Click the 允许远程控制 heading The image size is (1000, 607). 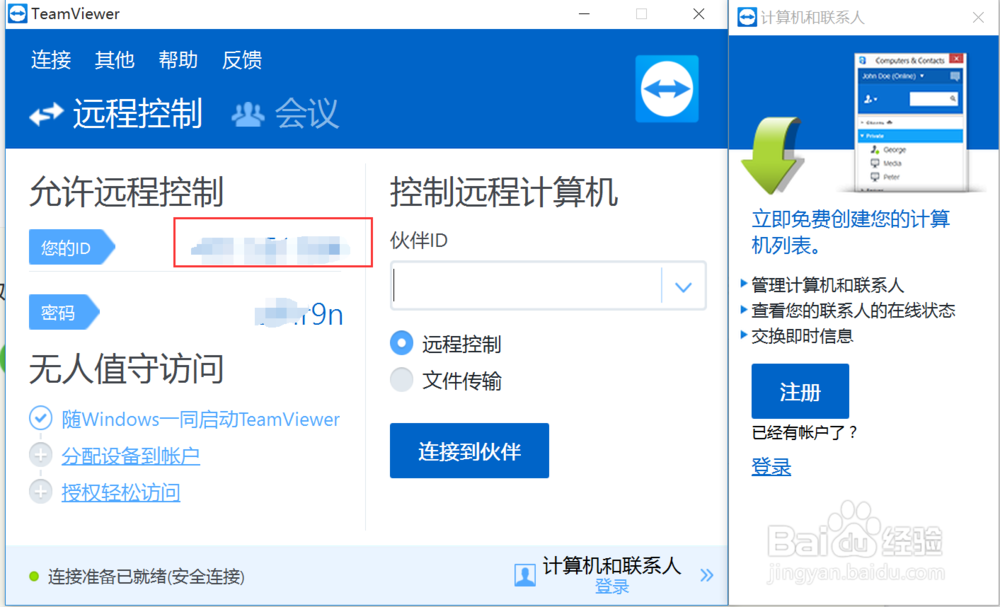126,191
